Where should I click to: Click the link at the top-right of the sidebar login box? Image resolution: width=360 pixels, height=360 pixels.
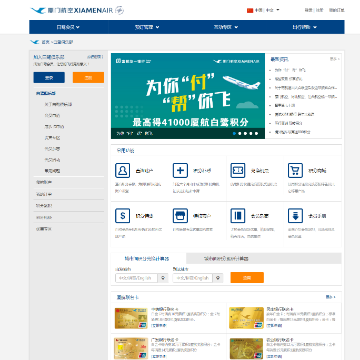click(95, 57)
